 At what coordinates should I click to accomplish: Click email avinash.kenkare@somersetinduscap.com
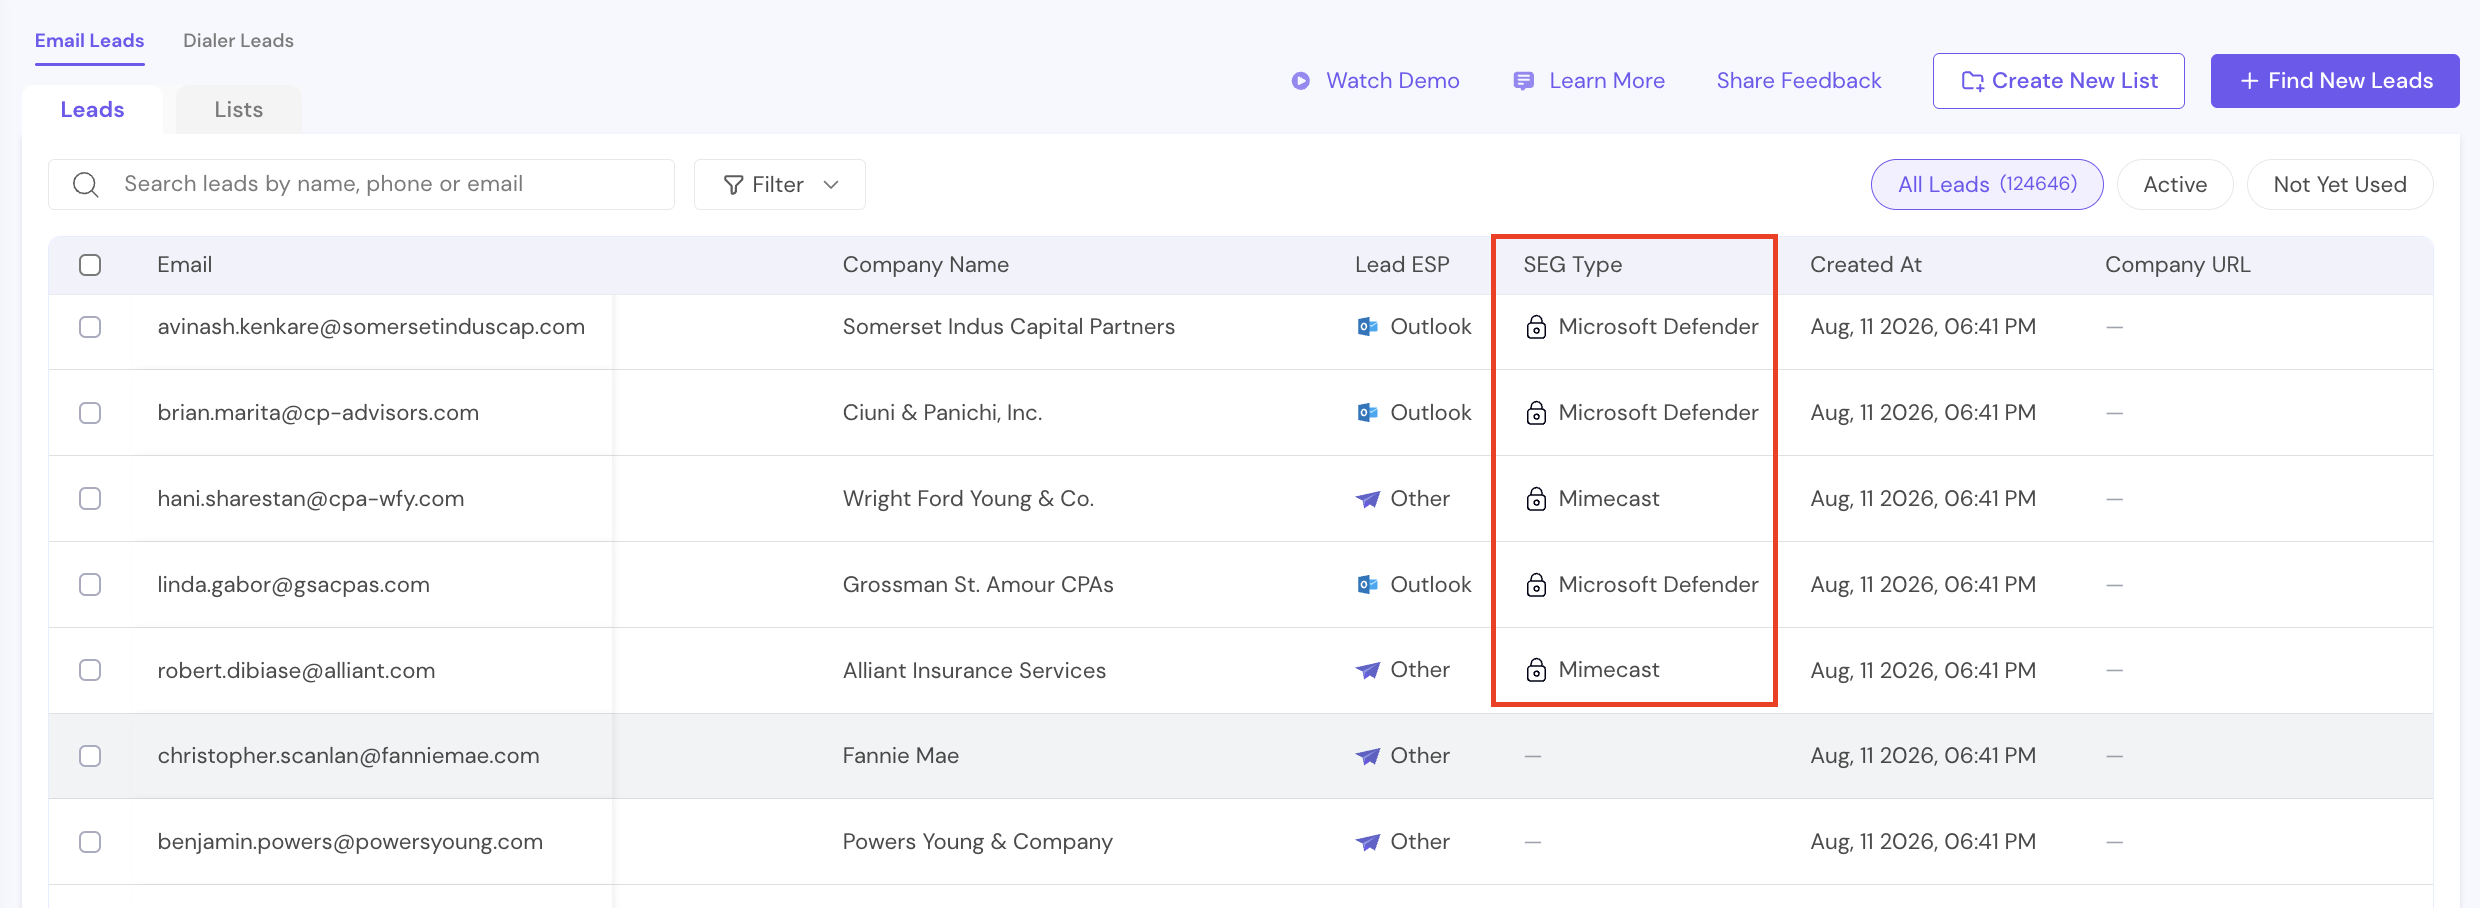tap(371, 327)
